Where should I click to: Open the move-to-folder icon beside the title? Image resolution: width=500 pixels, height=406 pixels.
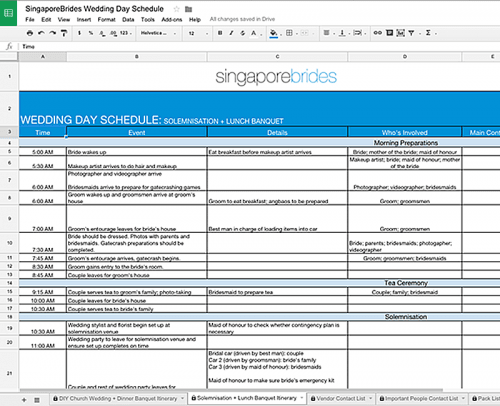click(x=189, y=9)
